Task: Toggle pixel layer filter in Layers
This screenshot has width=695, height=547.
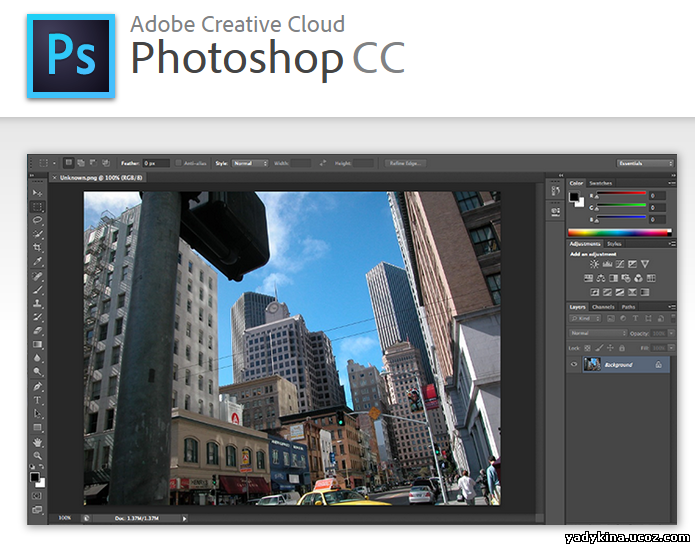Action: pyautogui.click(x=610, y=318)
